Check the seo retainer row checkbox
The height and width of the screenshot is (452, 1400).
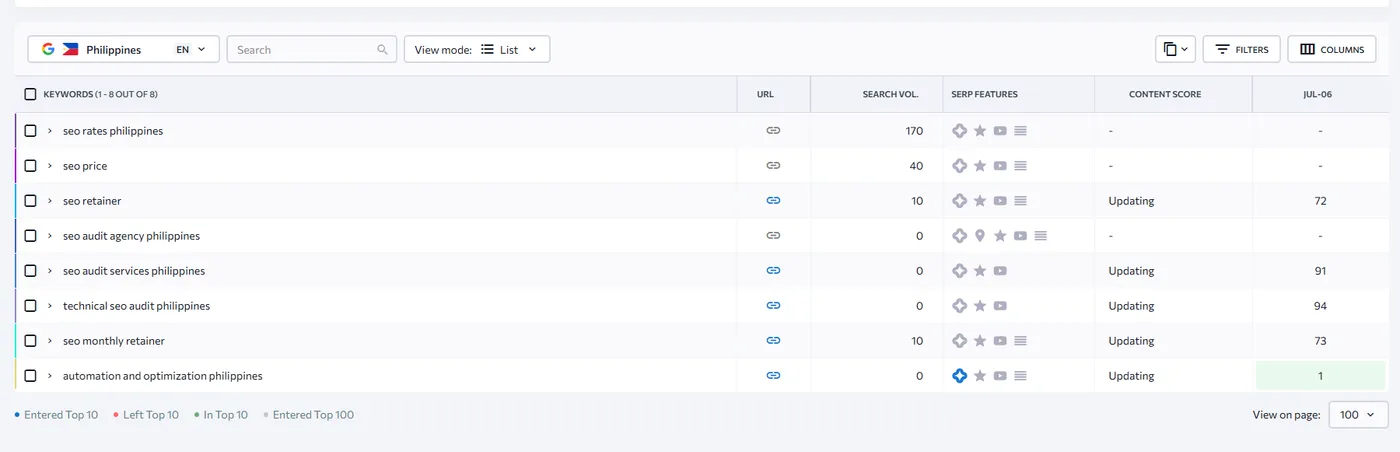30,201
